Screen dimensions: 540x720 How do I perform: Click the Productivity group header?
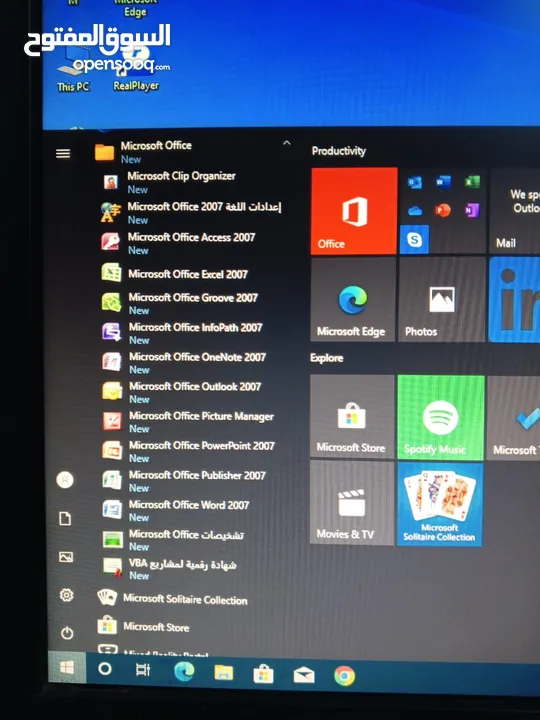338,151
